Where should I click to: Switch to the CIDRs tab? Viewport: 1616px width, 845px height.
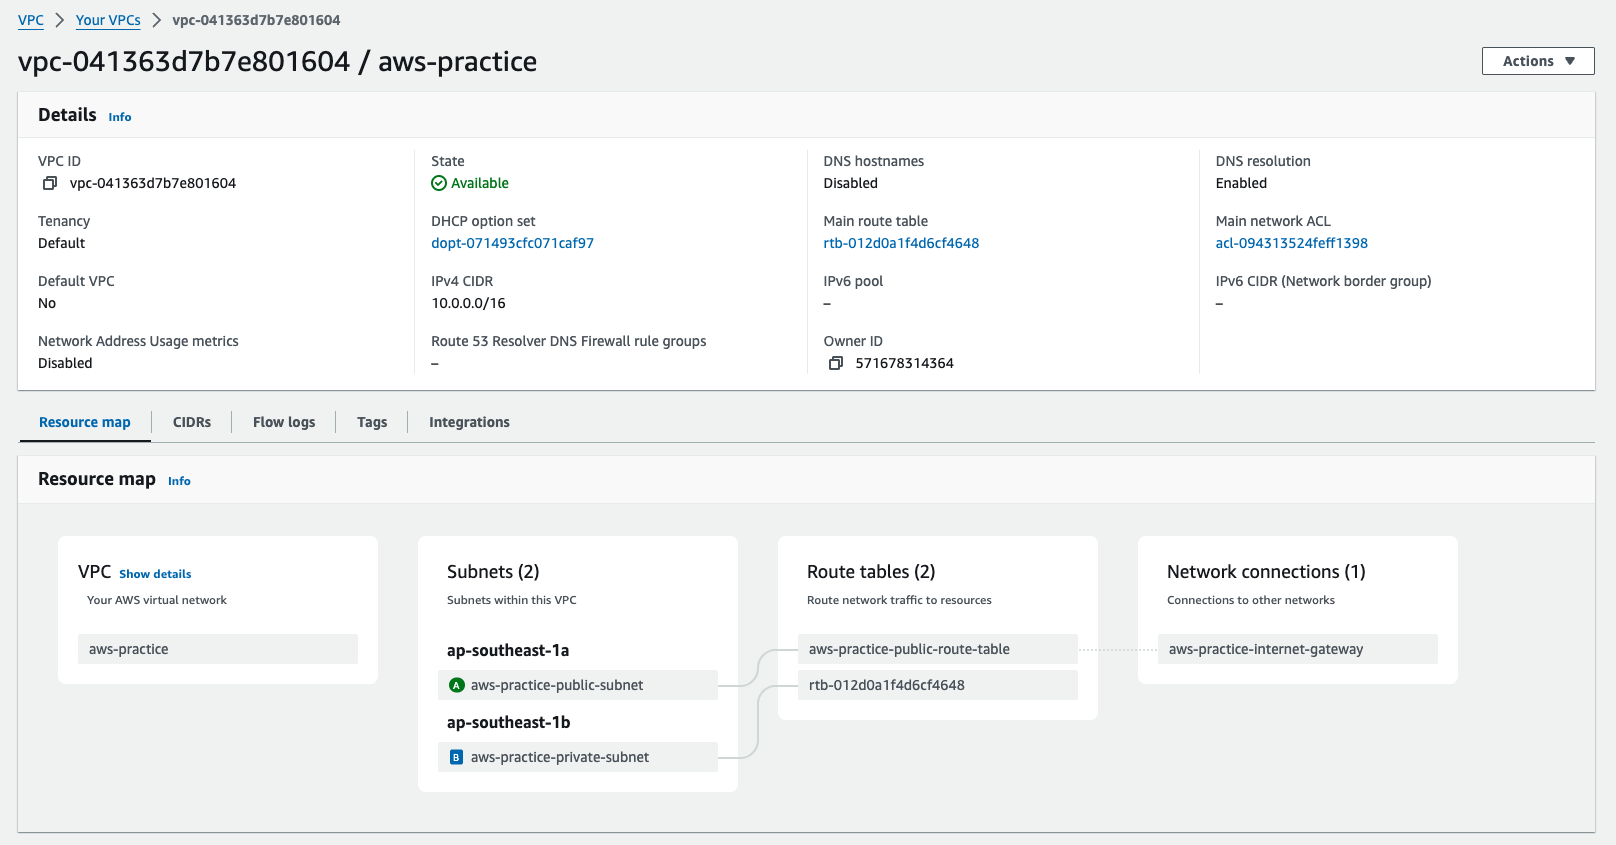click(192, 422)
